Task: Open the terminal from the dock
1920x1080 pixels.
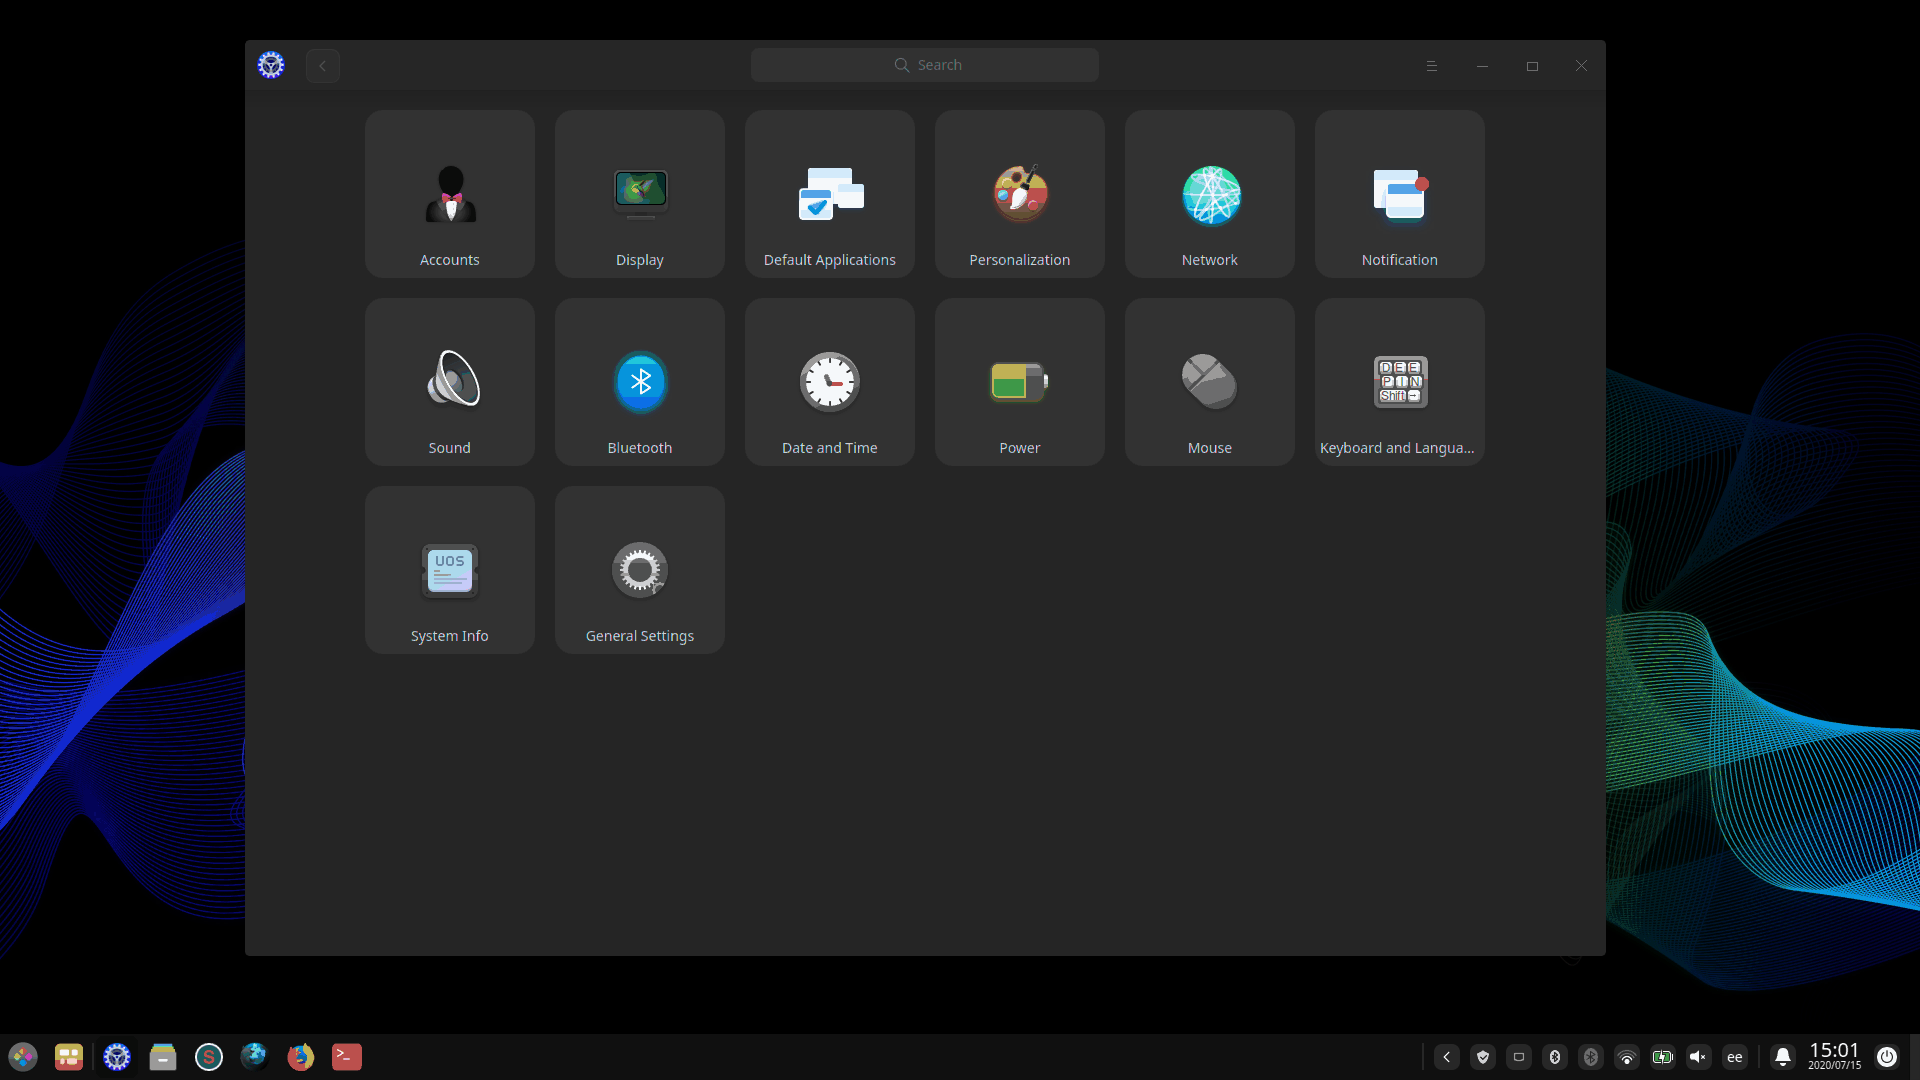Action: (347, 1057)
